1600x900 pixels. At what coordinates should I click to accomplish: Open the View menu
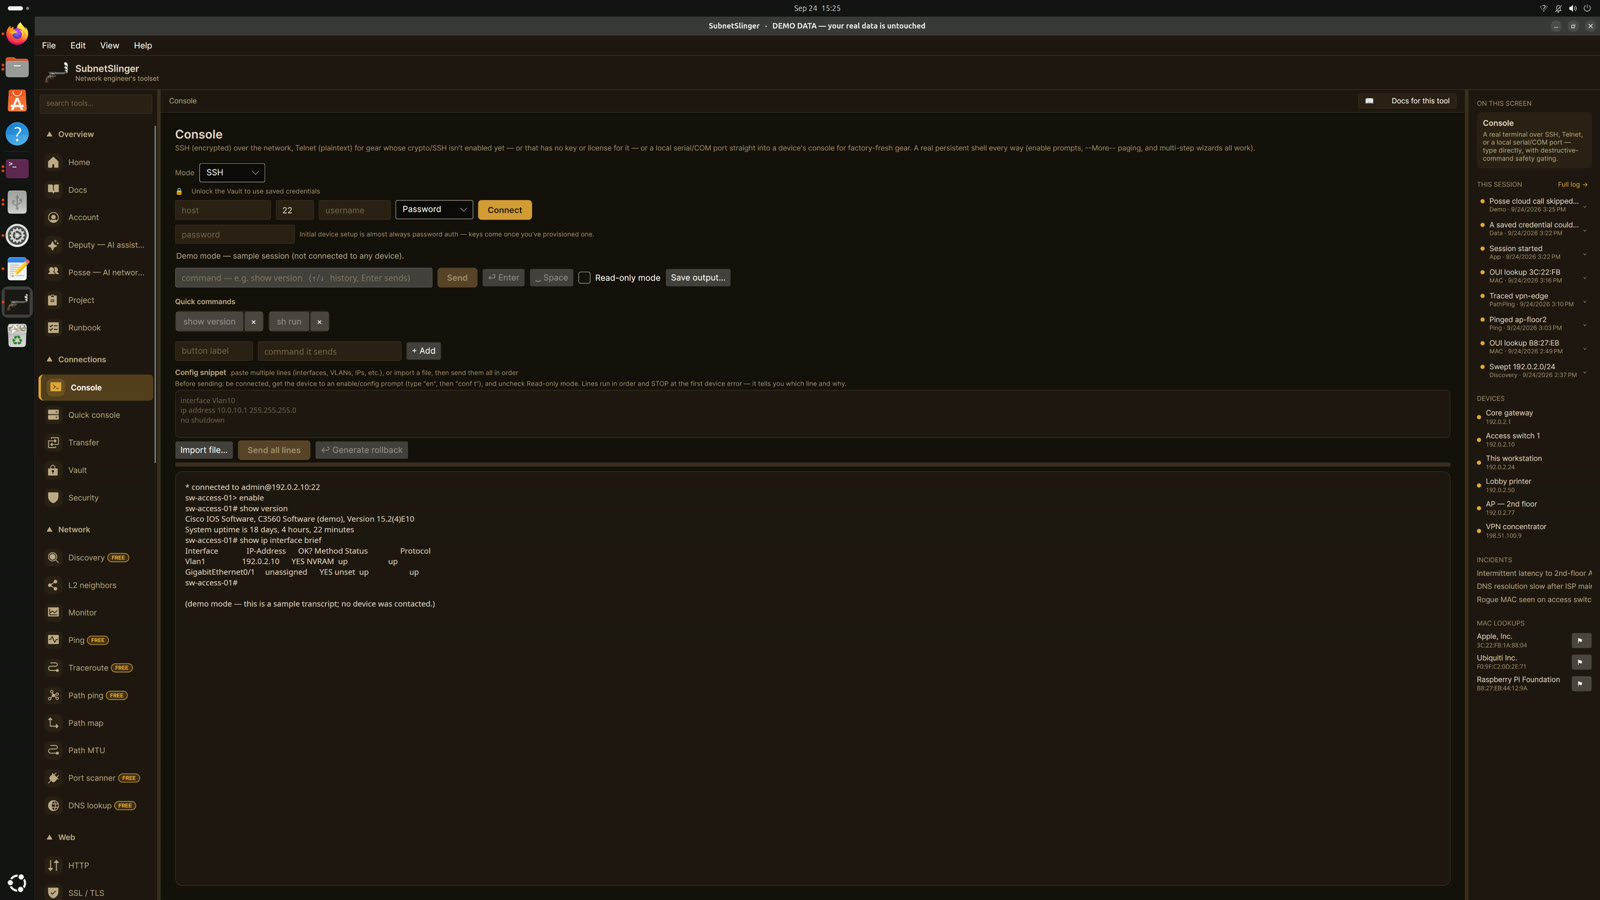109,46
